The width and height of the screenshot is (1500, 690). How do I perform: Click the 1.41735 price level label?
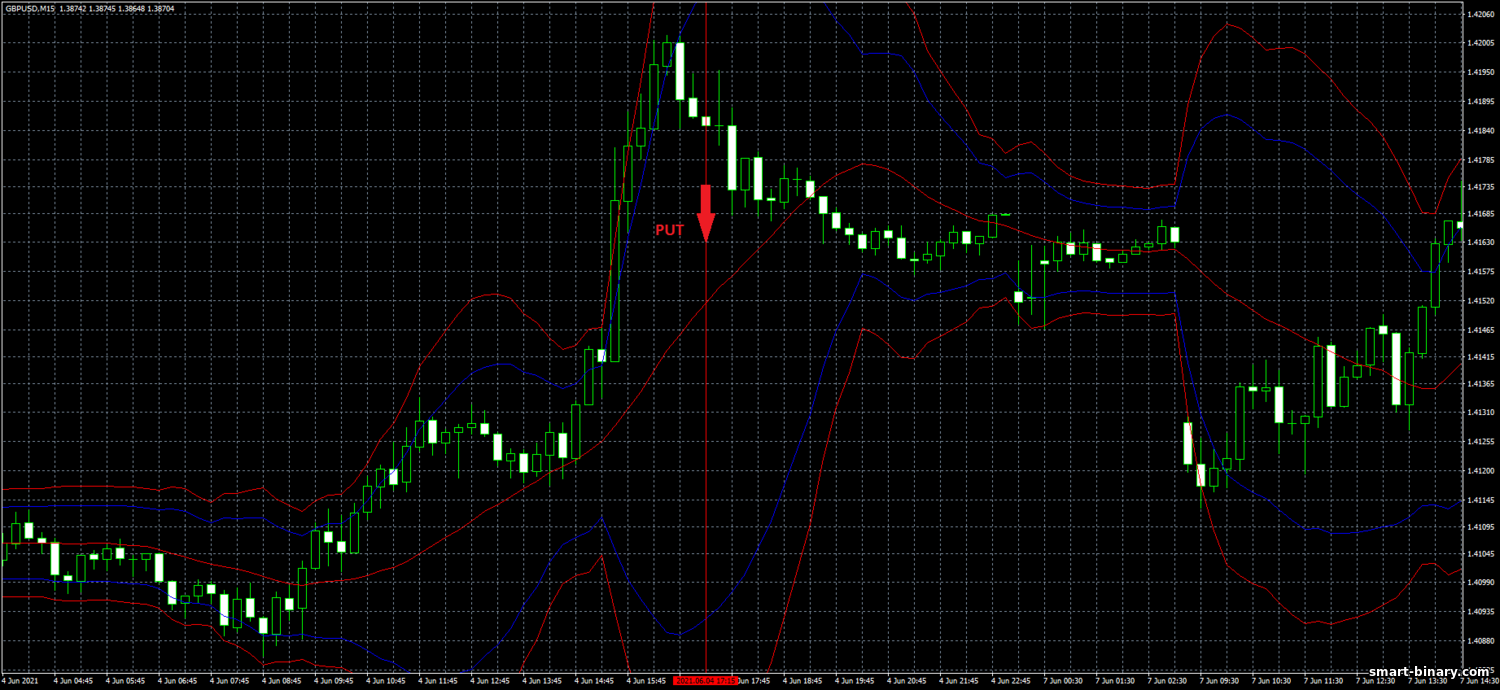1479,187
